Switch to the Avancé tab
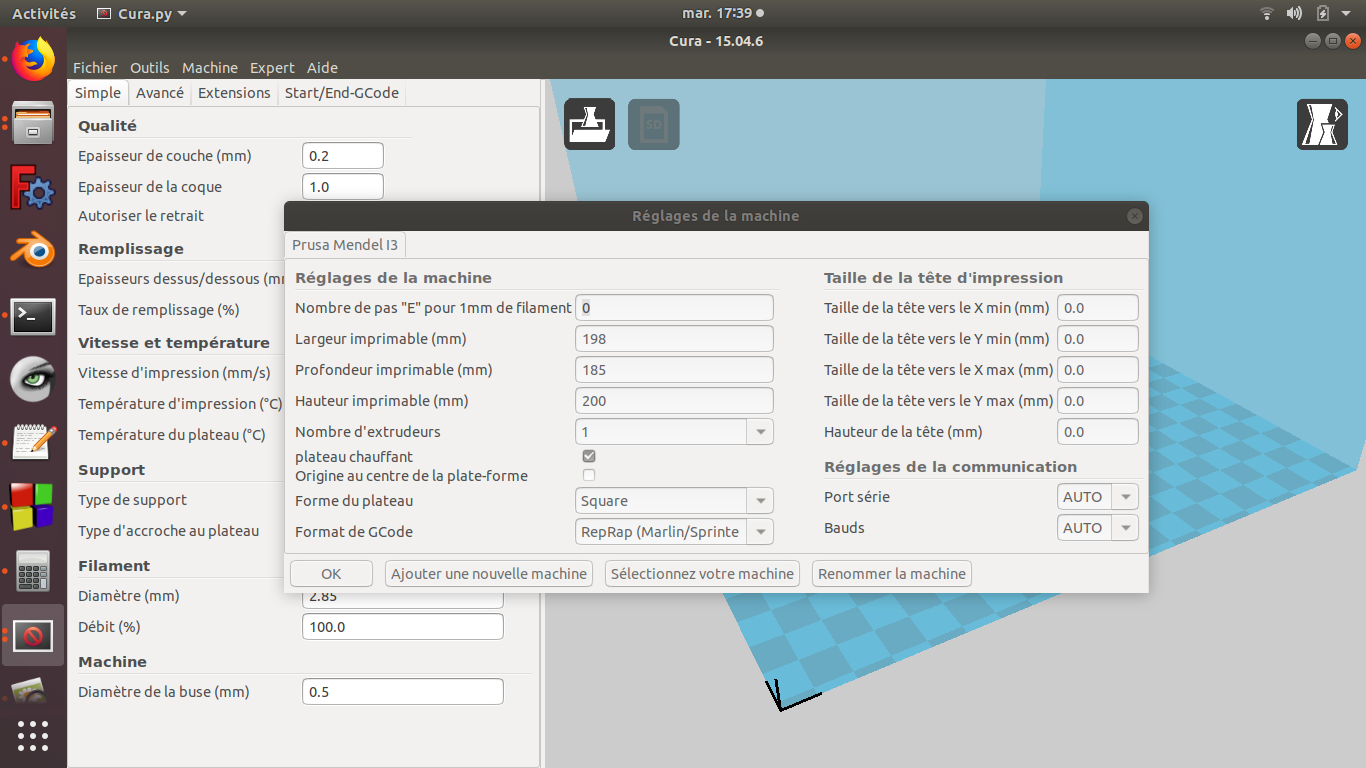Image resolution: width=1366 pixels, height=768 pixels. [160, 93]
